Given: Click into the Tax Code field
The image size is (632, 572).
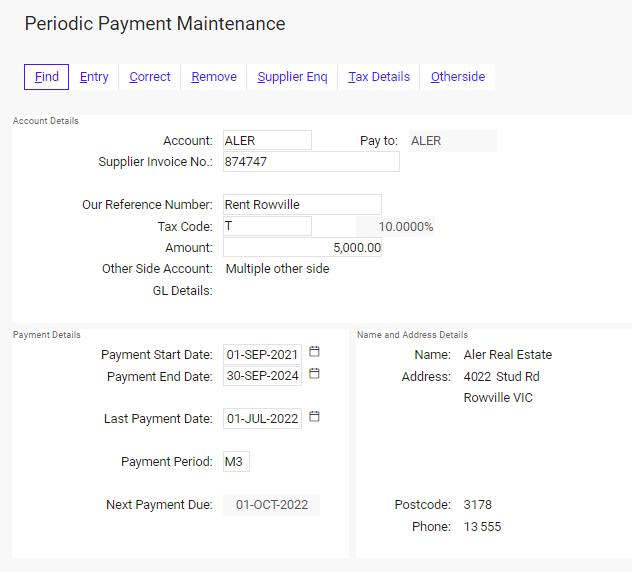Looking at the screenshot, I should coord(267,226).
